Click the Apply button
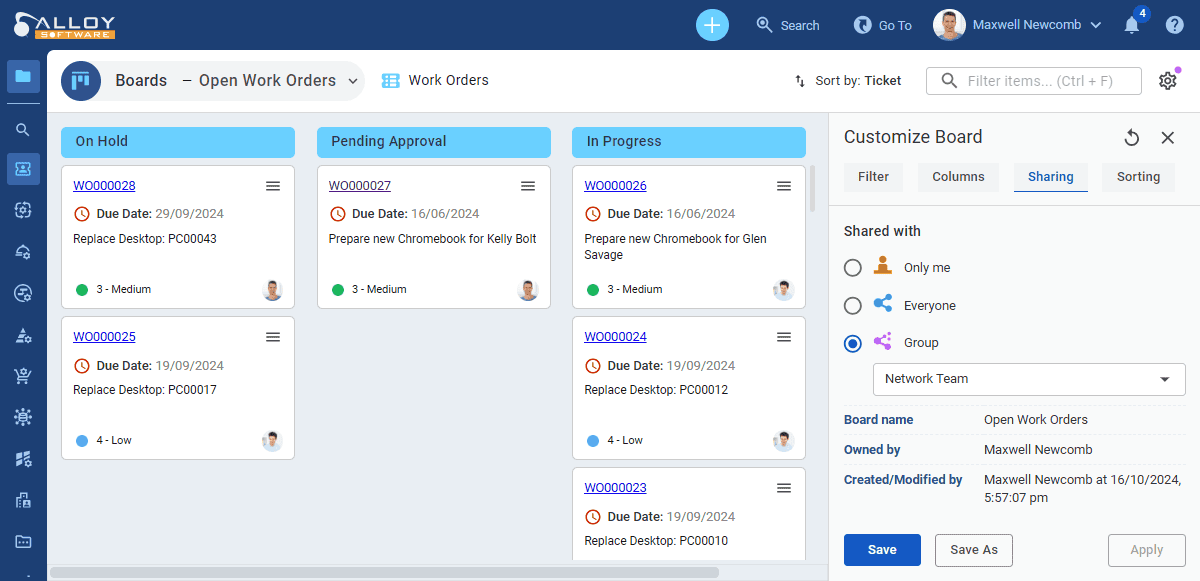 tap(1147, 550)
